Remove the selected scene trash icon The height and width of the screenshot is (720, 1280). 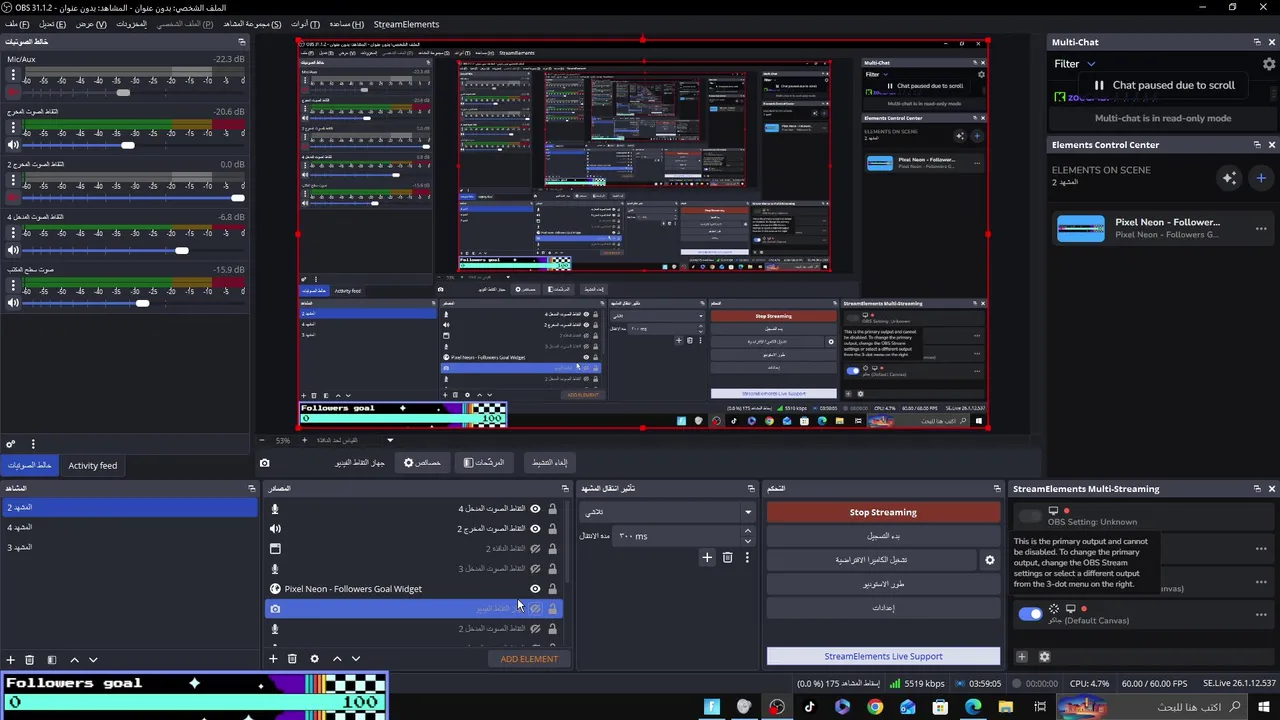point(30,660)
